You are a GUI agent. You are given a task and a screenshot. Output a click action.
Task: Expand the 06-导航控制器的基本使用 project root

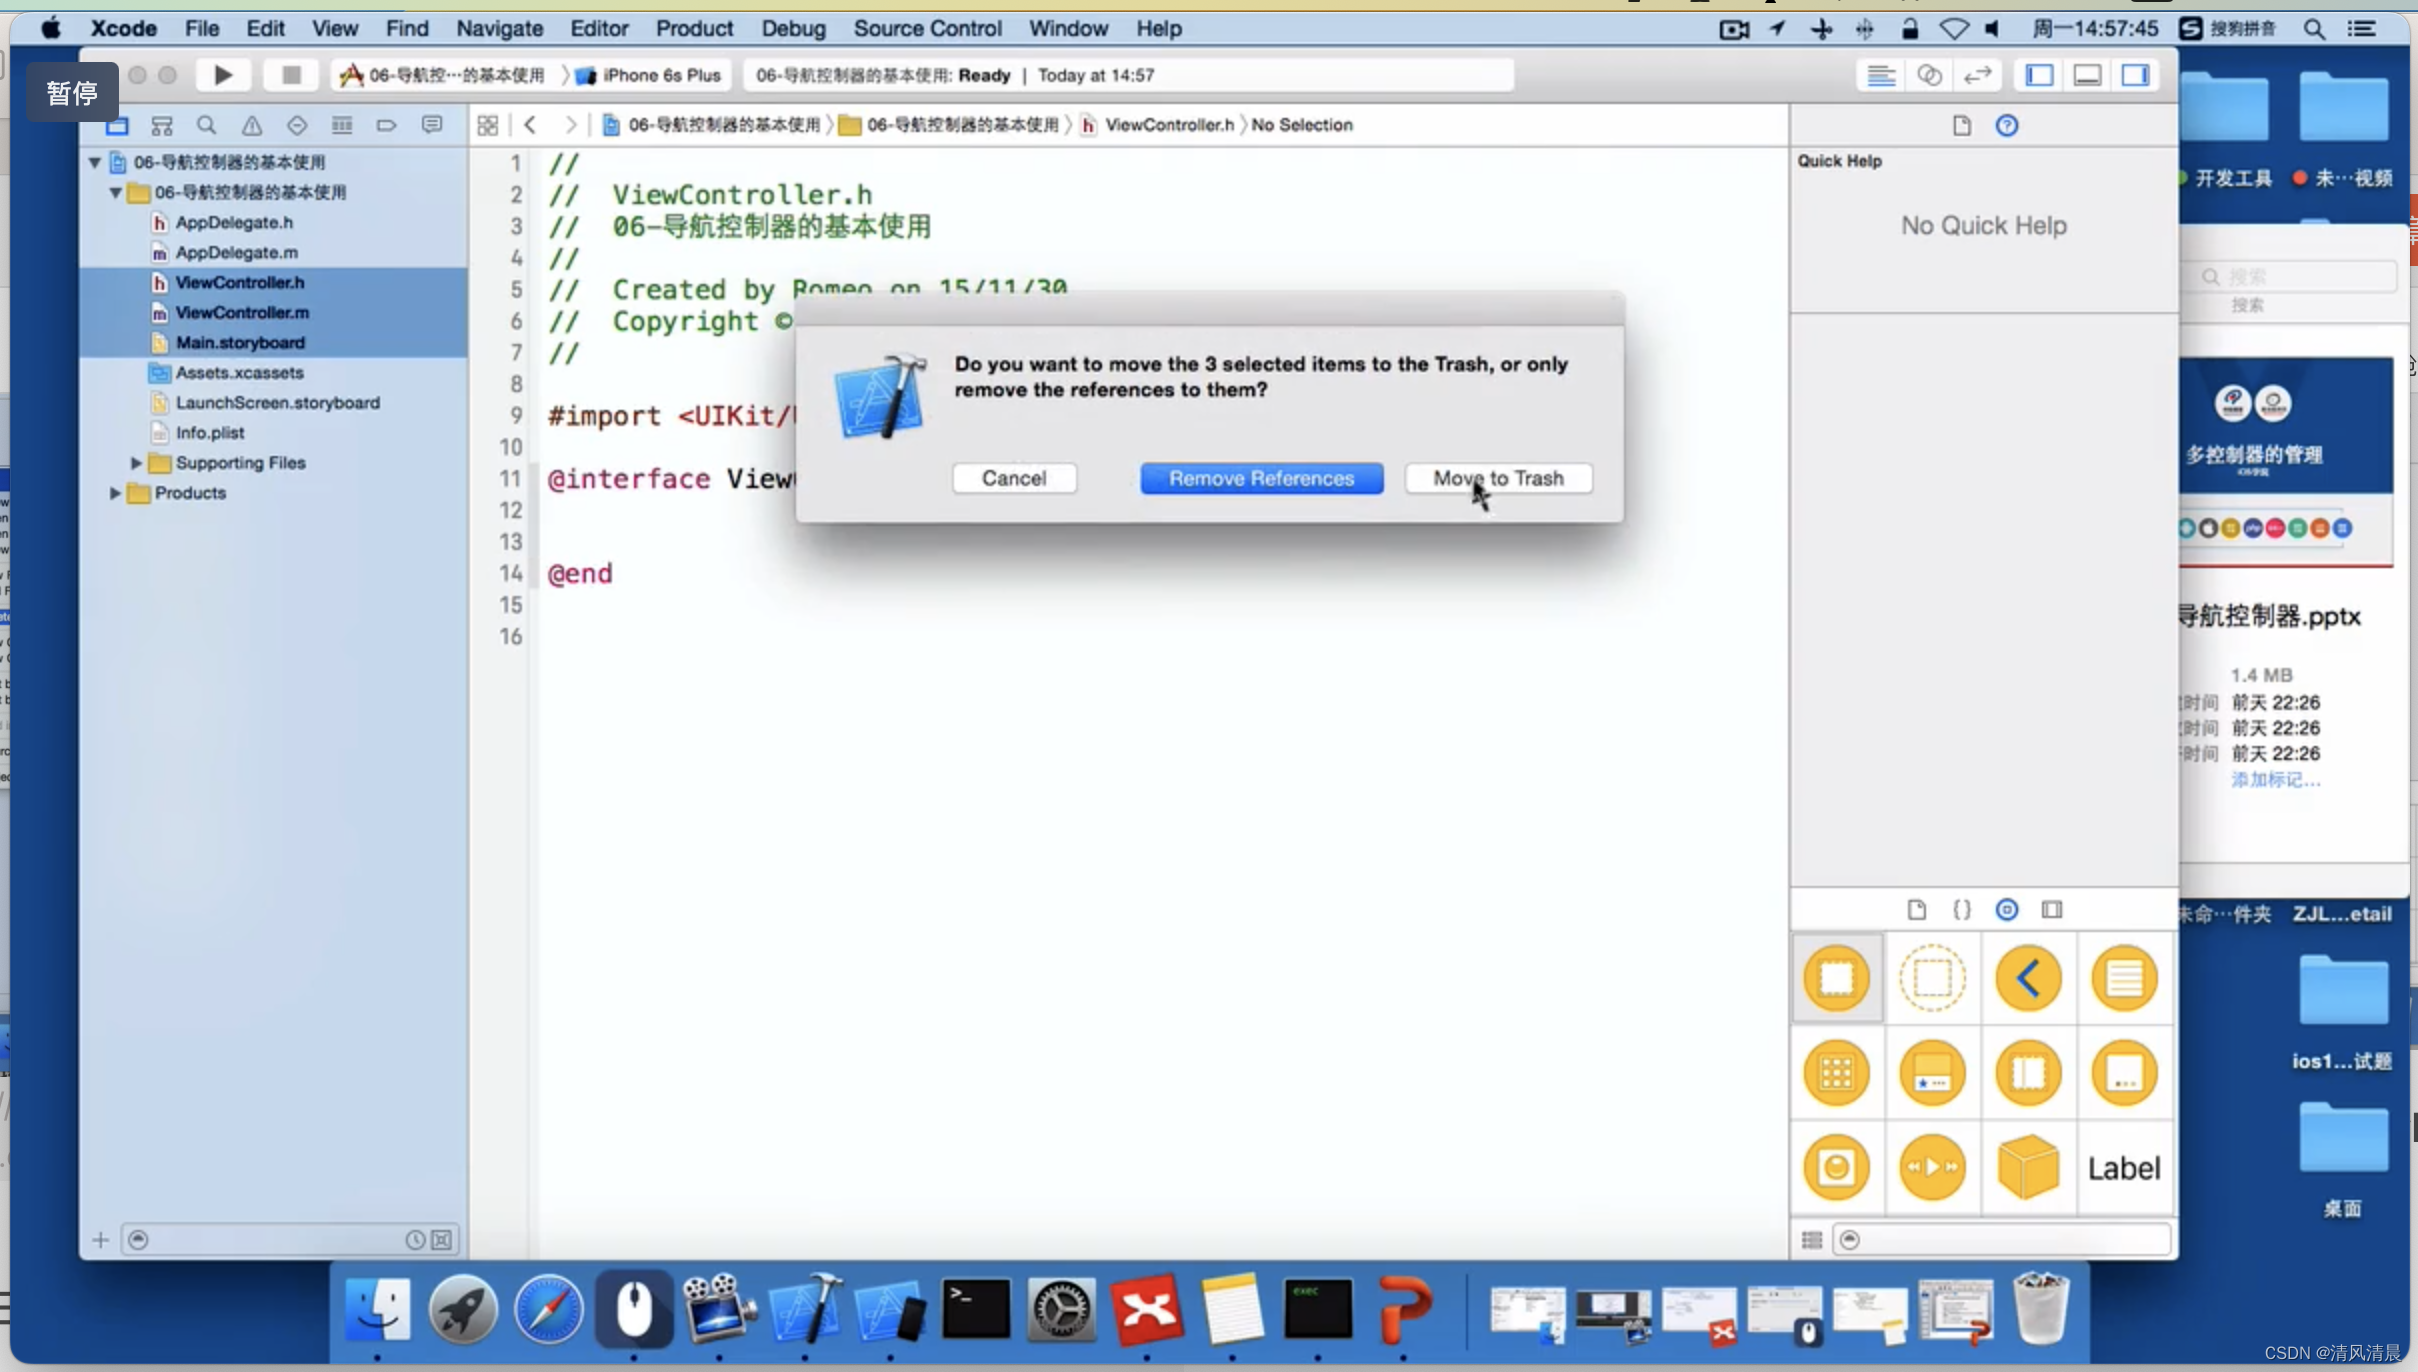coord(93,161)
